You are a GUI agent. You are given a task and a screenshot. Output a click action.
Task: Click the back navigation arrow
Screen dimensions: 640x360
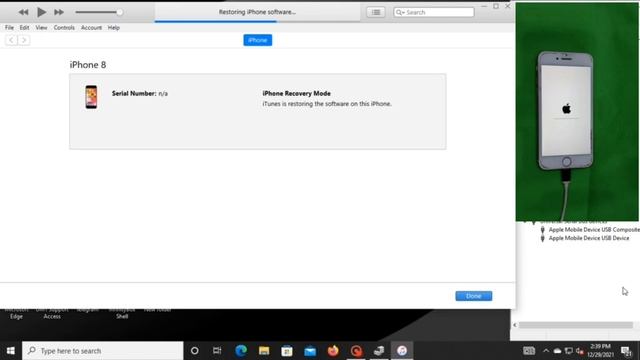11,40
